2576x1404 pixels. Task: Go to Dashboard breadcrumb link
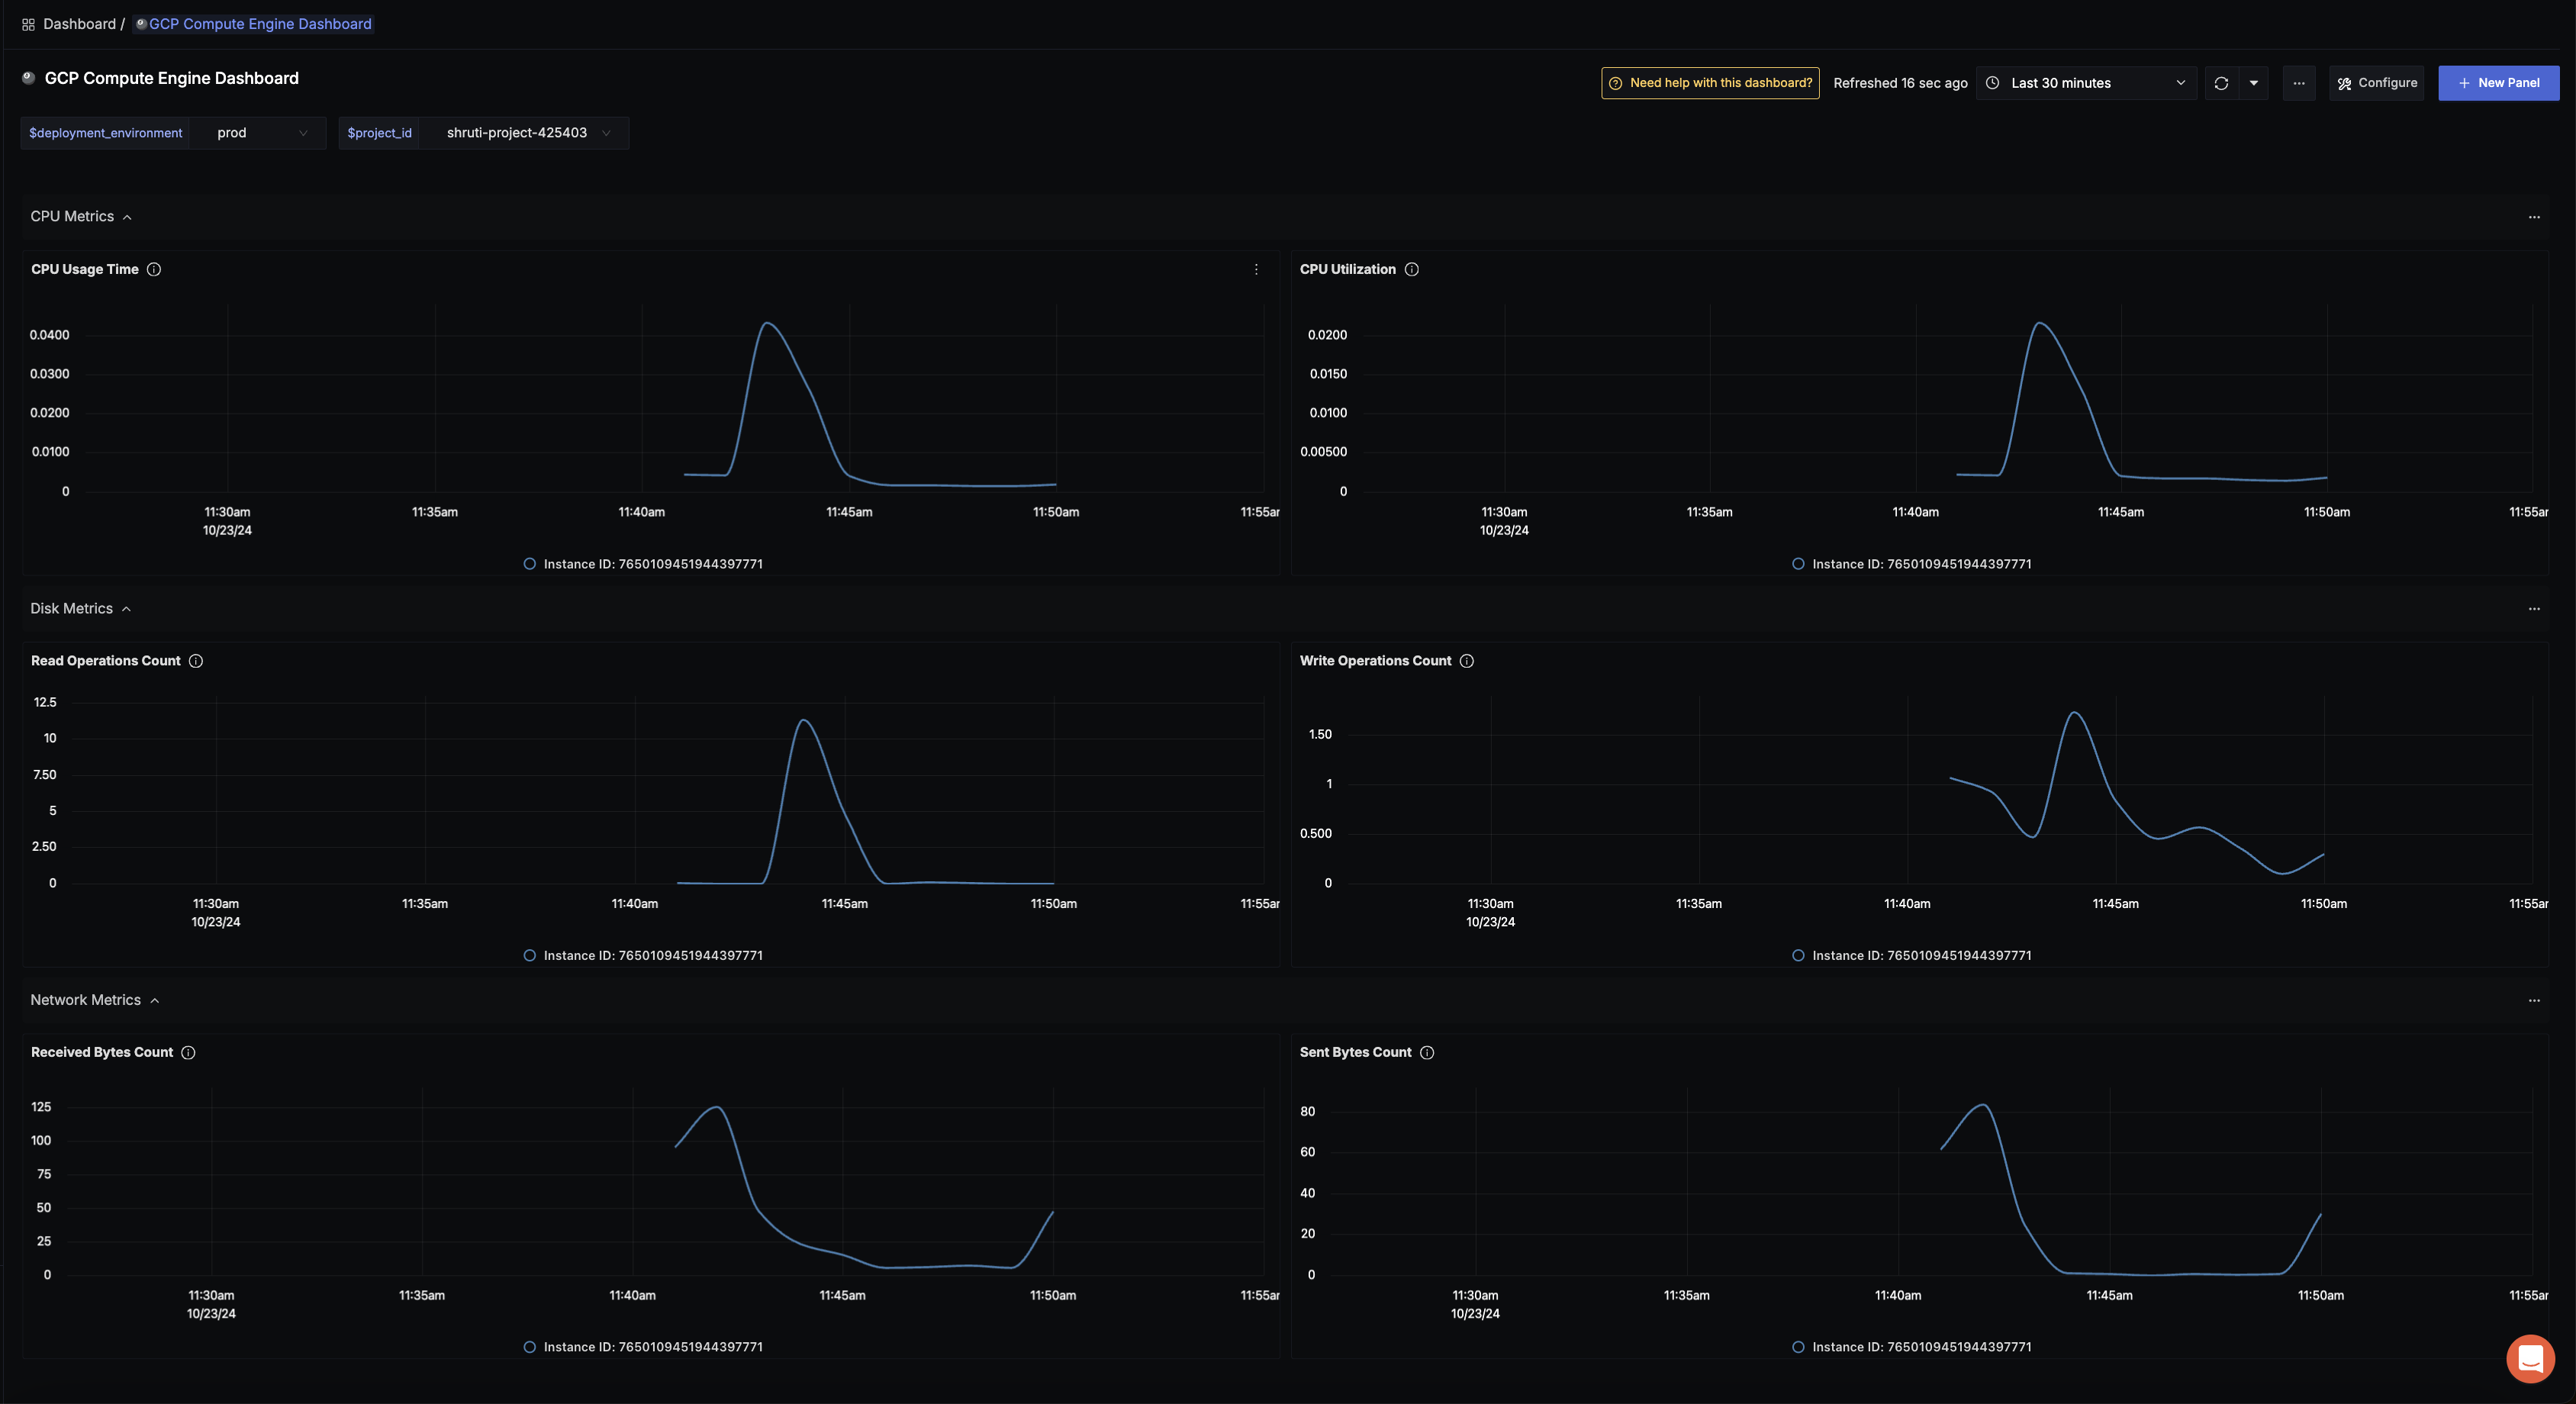(80, 24)
